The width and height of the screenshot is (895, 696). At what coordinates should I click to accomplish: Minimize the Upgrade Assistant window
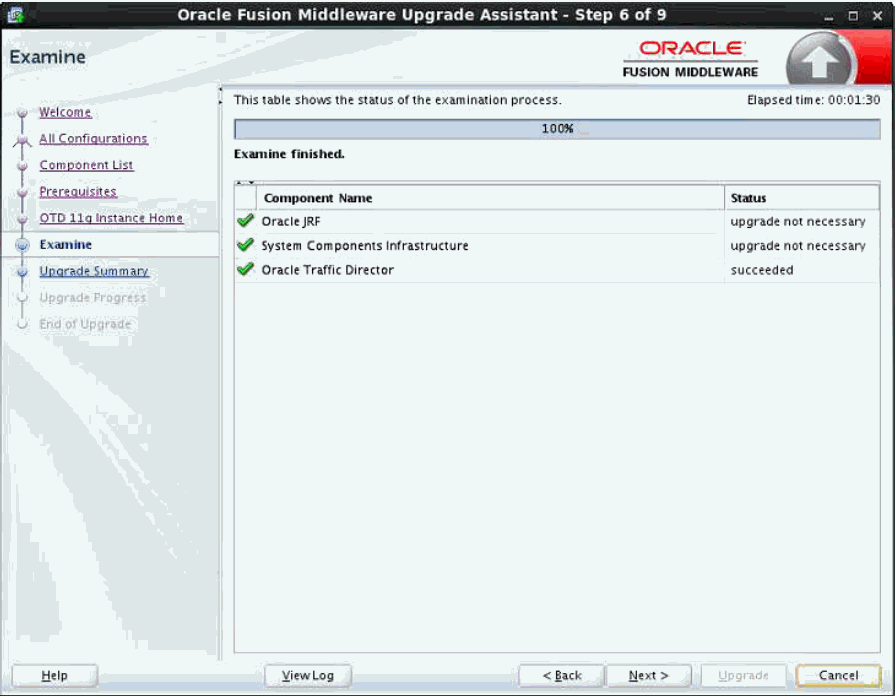click(829, 16)
